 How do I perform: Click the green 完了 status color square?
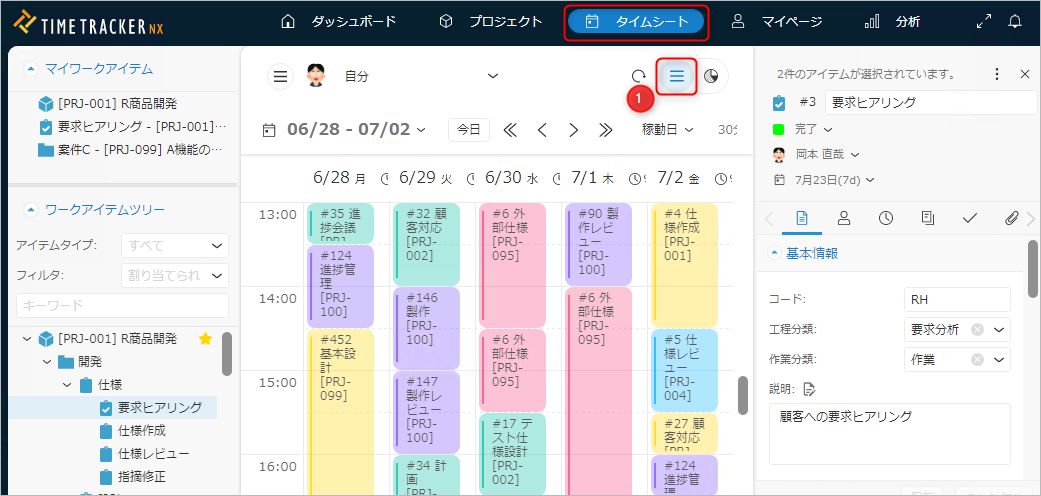click(779, 129)
